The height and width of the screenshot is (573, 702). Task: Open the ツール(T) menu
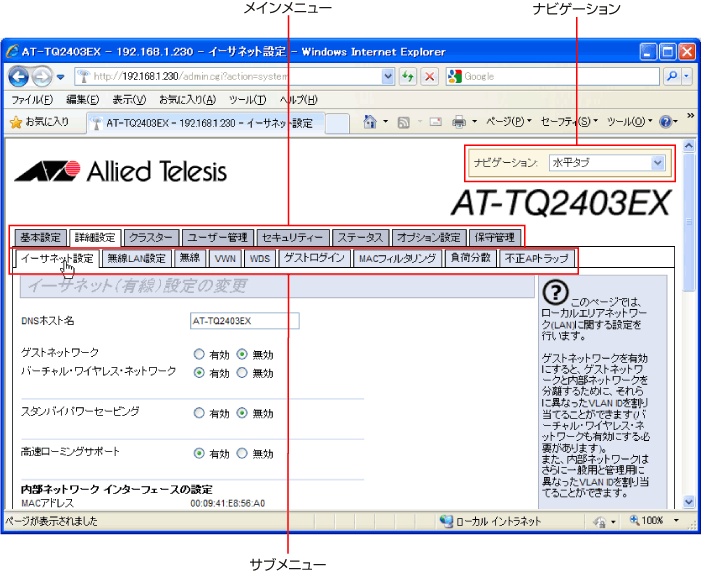[x=248, y=99]
